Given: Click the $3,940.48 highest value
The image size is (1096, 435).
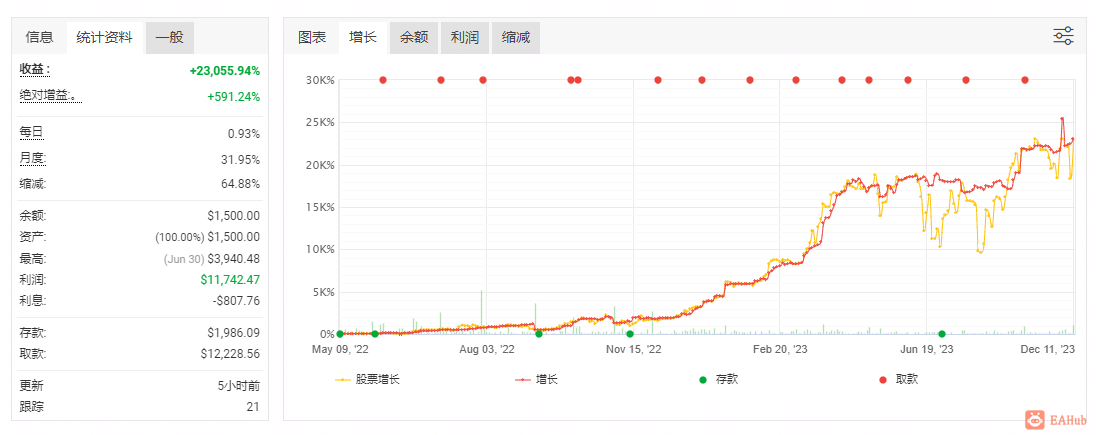Looking at the screenshot, I should tap(233, 259).
